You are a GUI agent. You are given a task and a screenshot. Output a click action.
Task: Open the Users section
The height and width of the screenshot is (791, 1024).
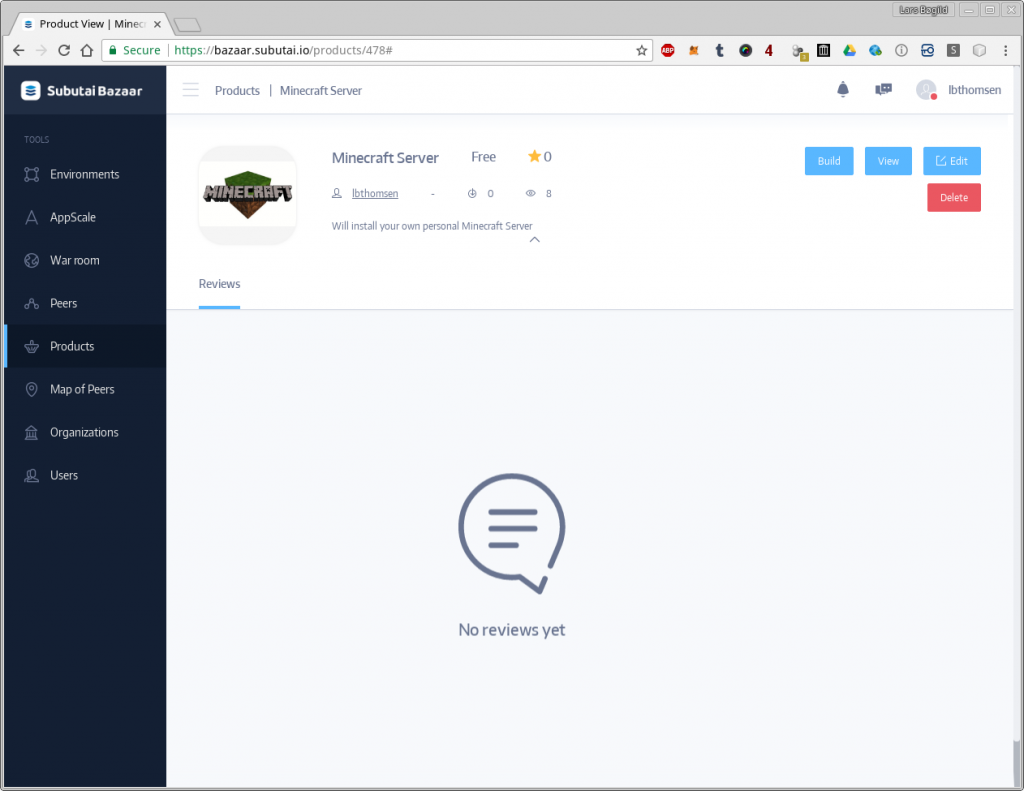click(x=85, y=476)
